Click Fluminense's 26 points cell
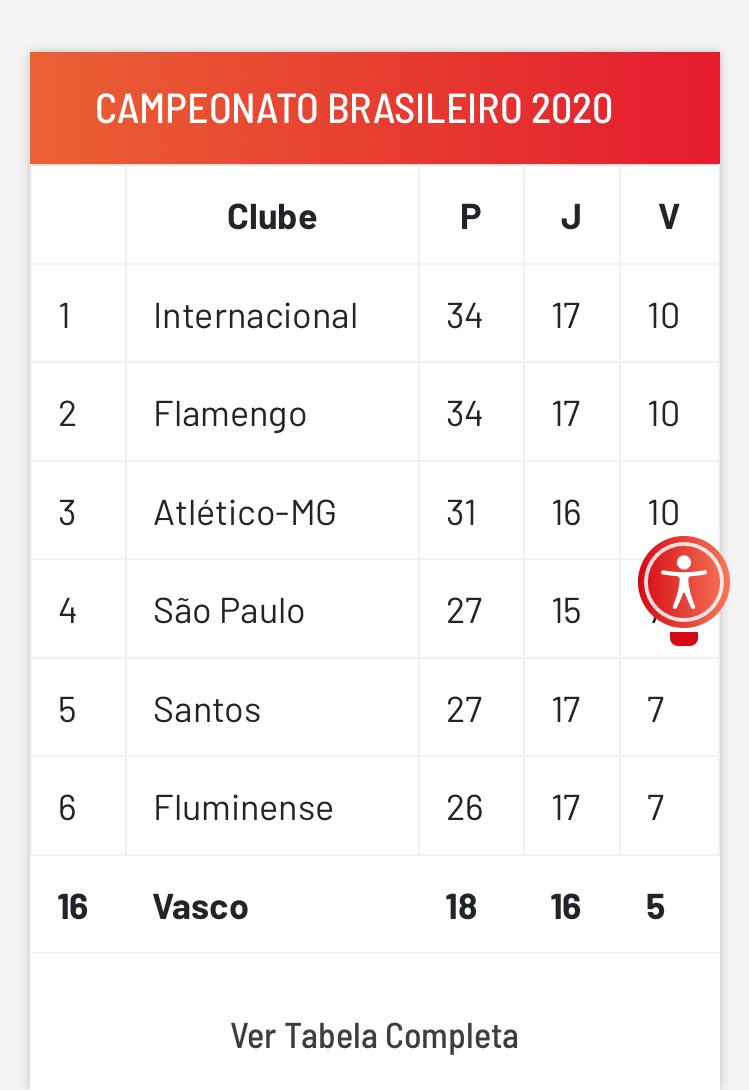Image resolution: width=749 pixels, height=1090 pixels. click(465, 808)
